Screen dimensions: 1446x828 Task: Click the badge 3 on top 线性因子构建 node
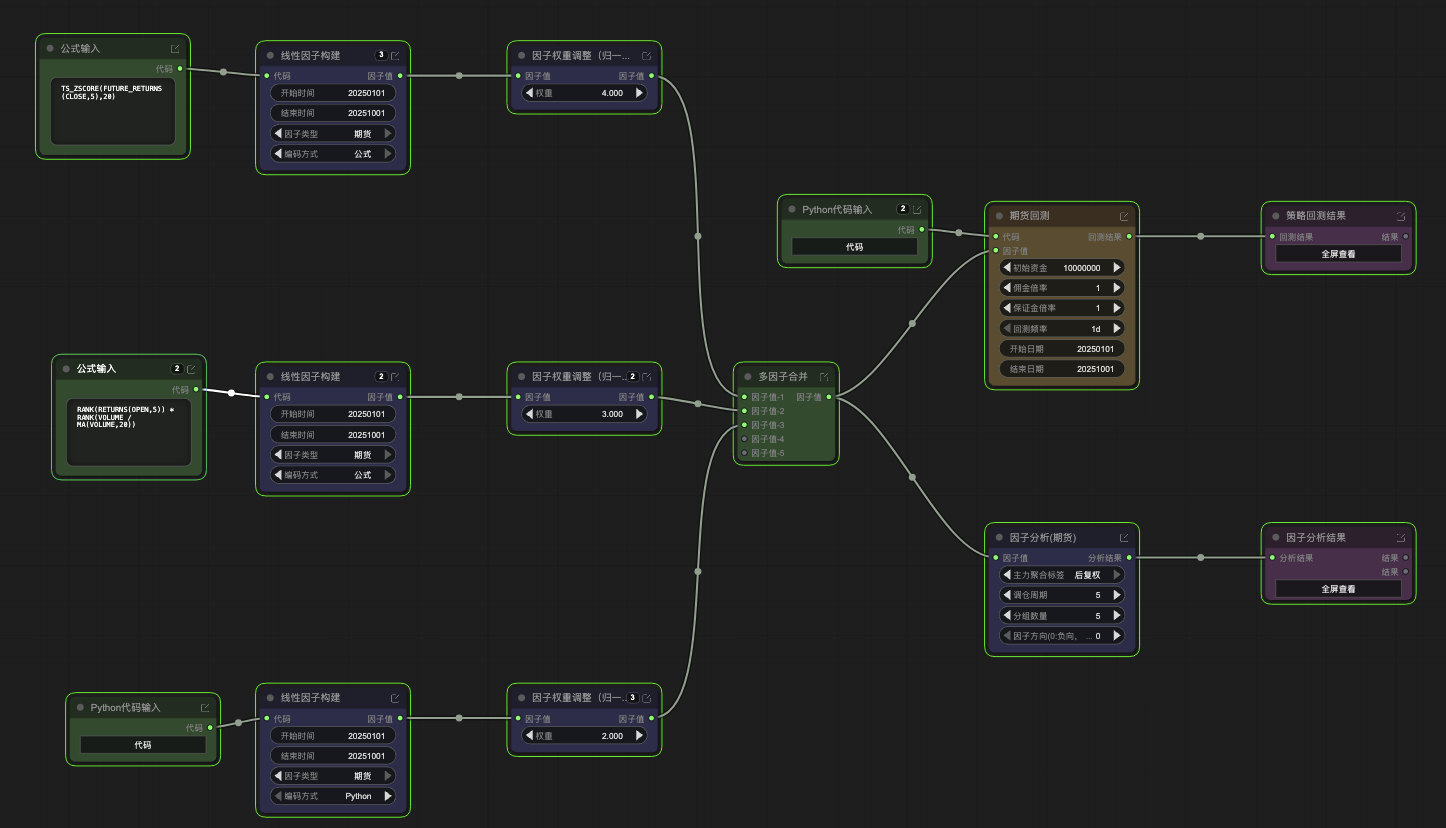click(381, 55)
